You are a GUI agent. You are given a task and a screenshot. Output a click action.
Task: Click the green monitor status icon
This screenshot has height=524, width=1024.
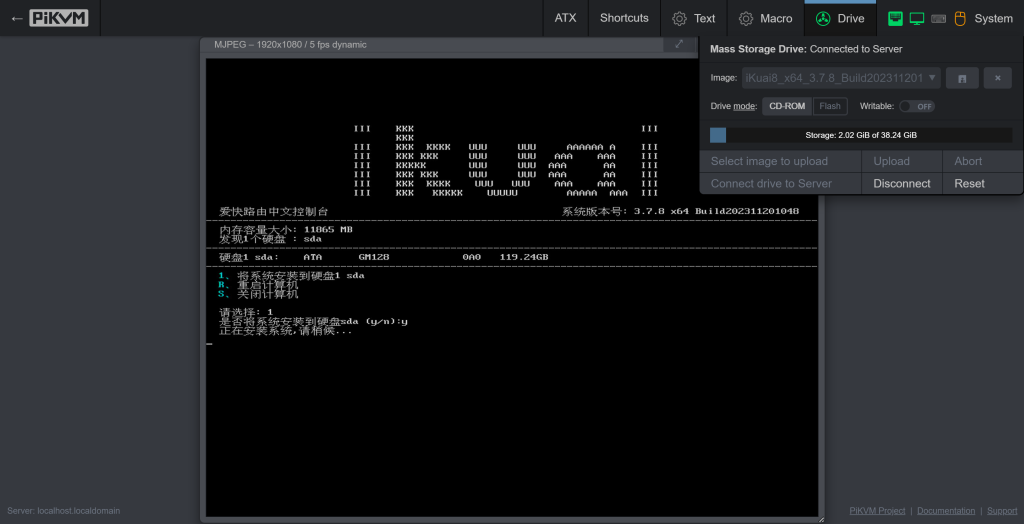917,18
